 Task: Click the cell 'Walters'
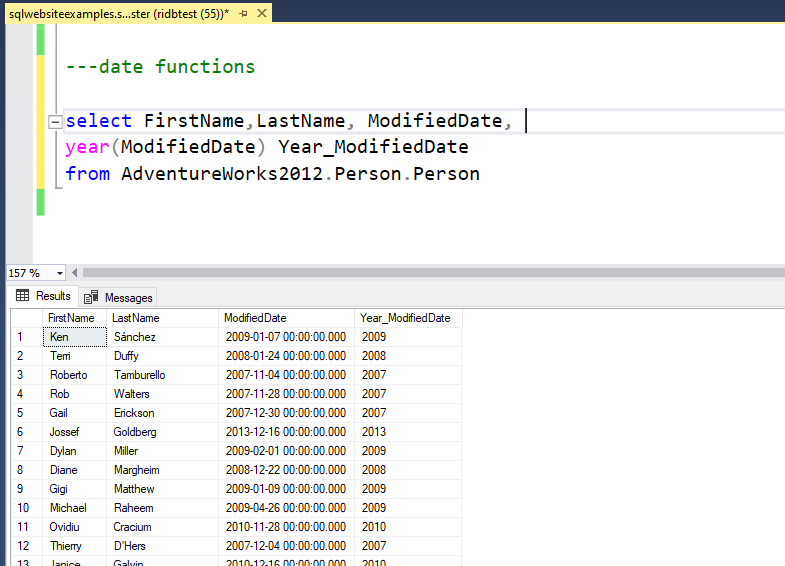pyautogui.click(x=163, y=394)
